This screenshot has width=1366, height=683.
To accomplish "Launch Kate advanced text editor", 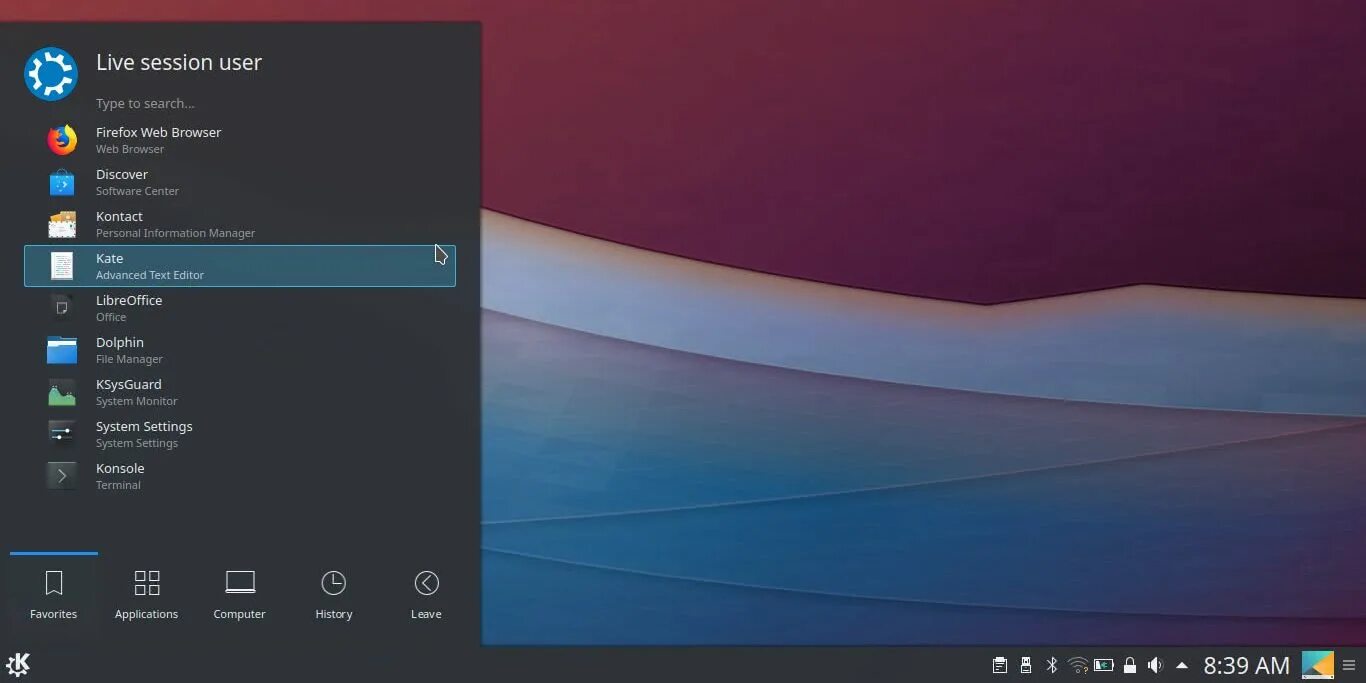I will (x=240, y=266).
